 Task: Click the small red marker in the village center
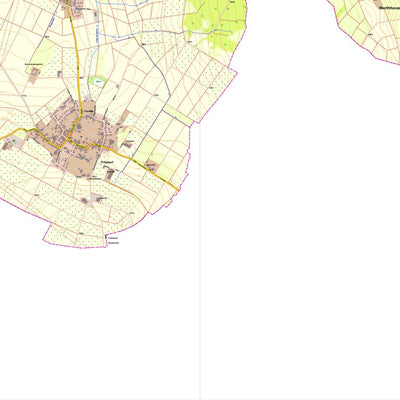(x=71, y=134)
